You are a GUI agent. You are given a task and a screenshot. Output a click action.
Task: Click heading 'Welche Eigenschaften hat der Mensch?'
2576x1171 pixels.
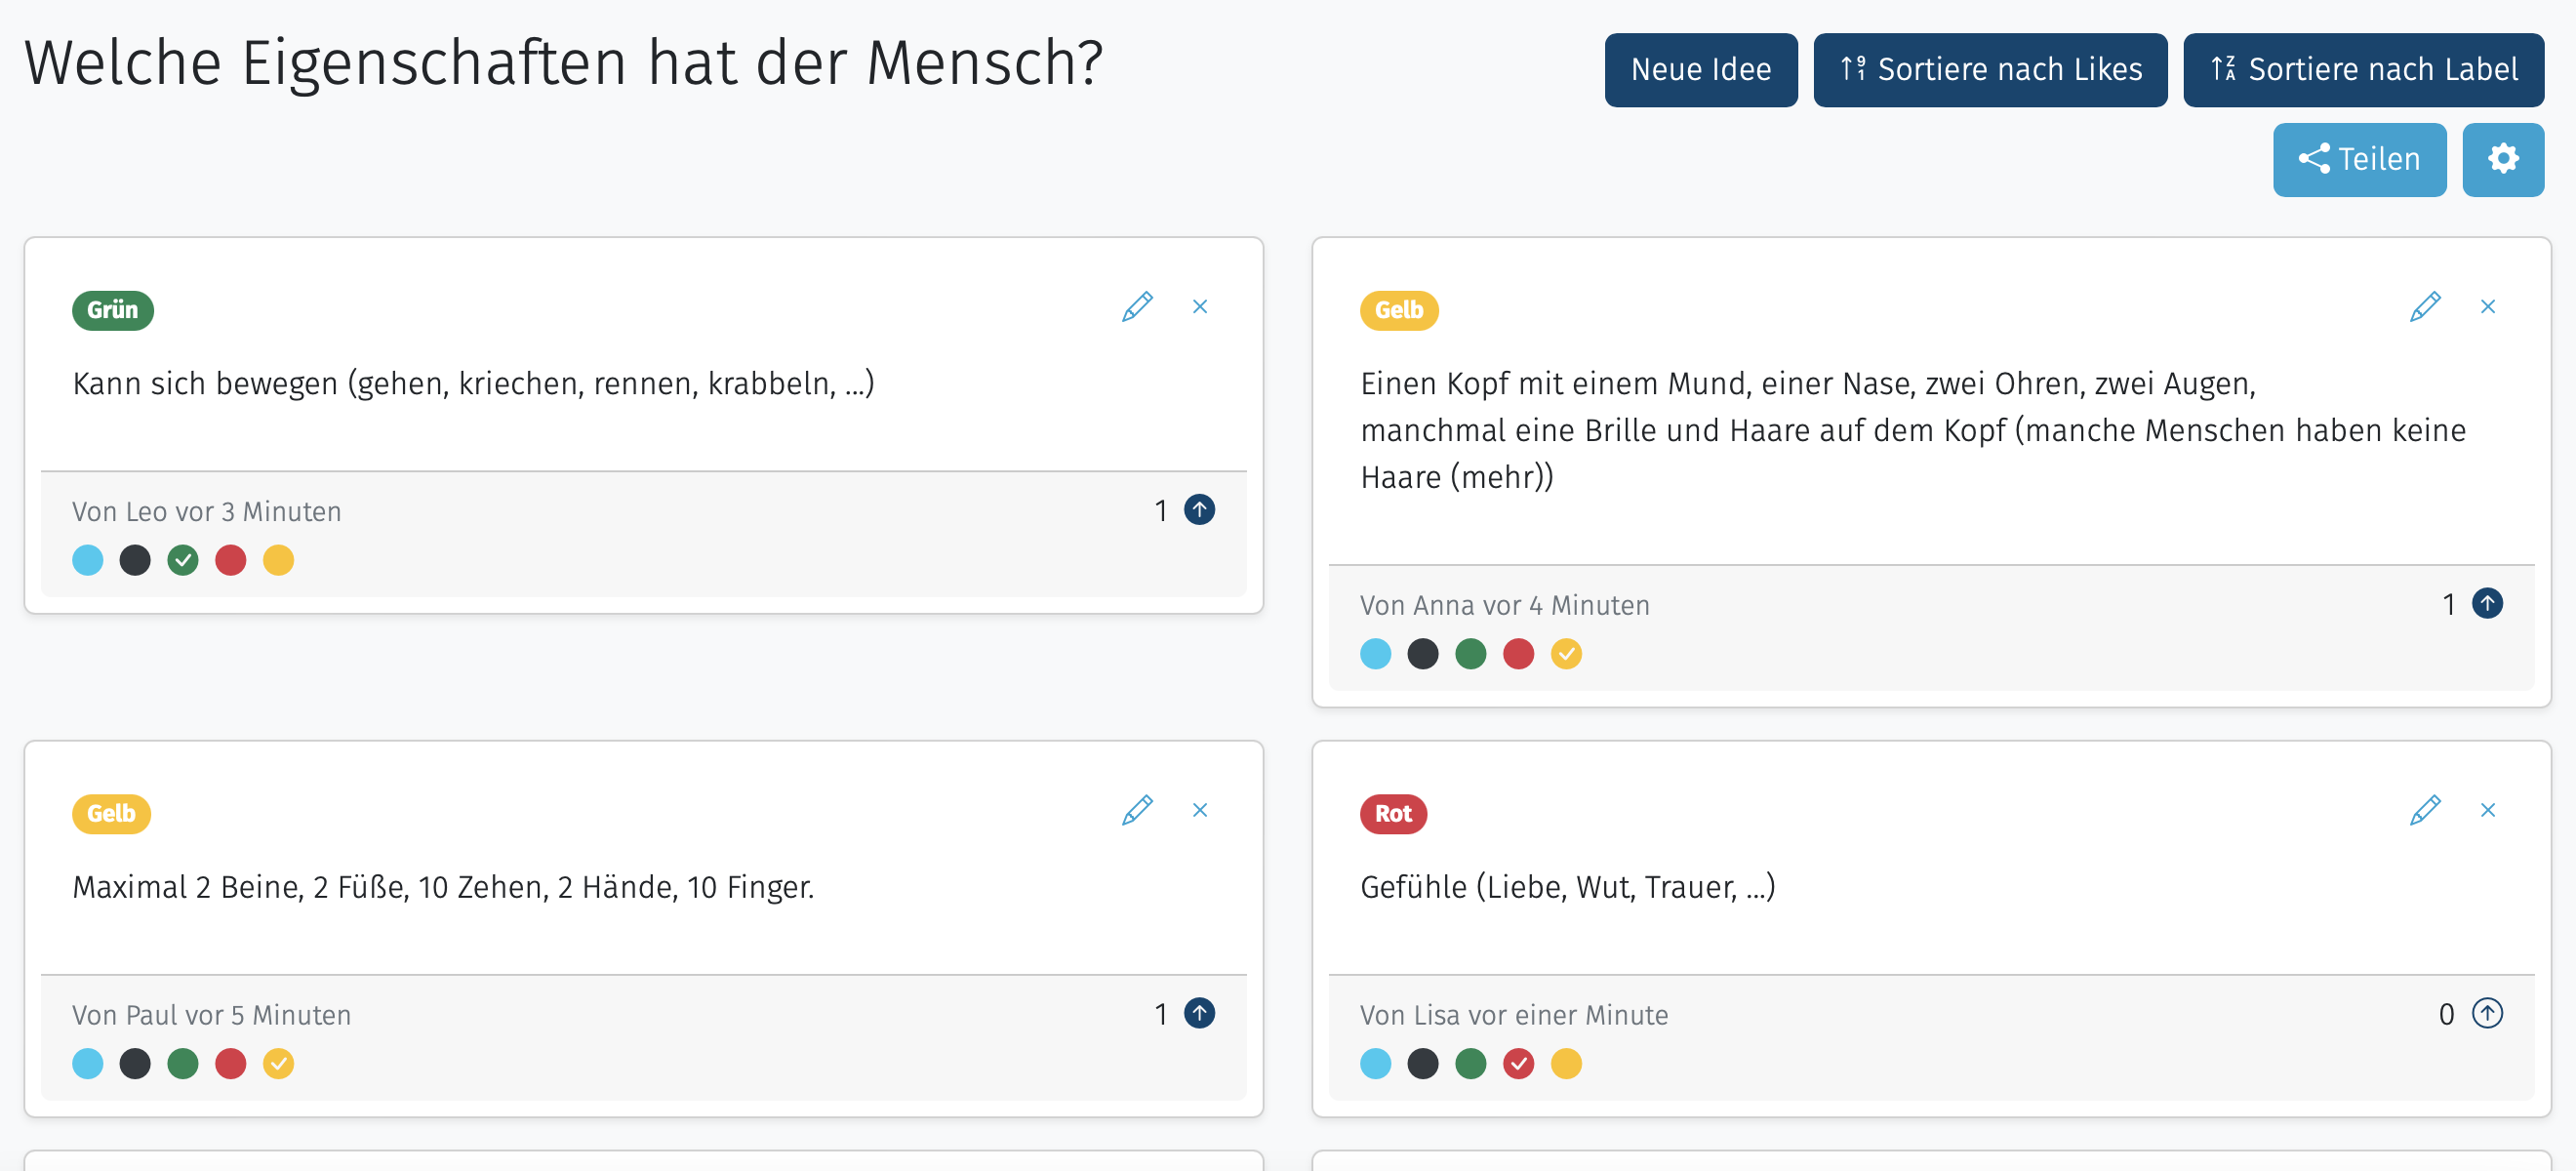[x=564, y=64]
